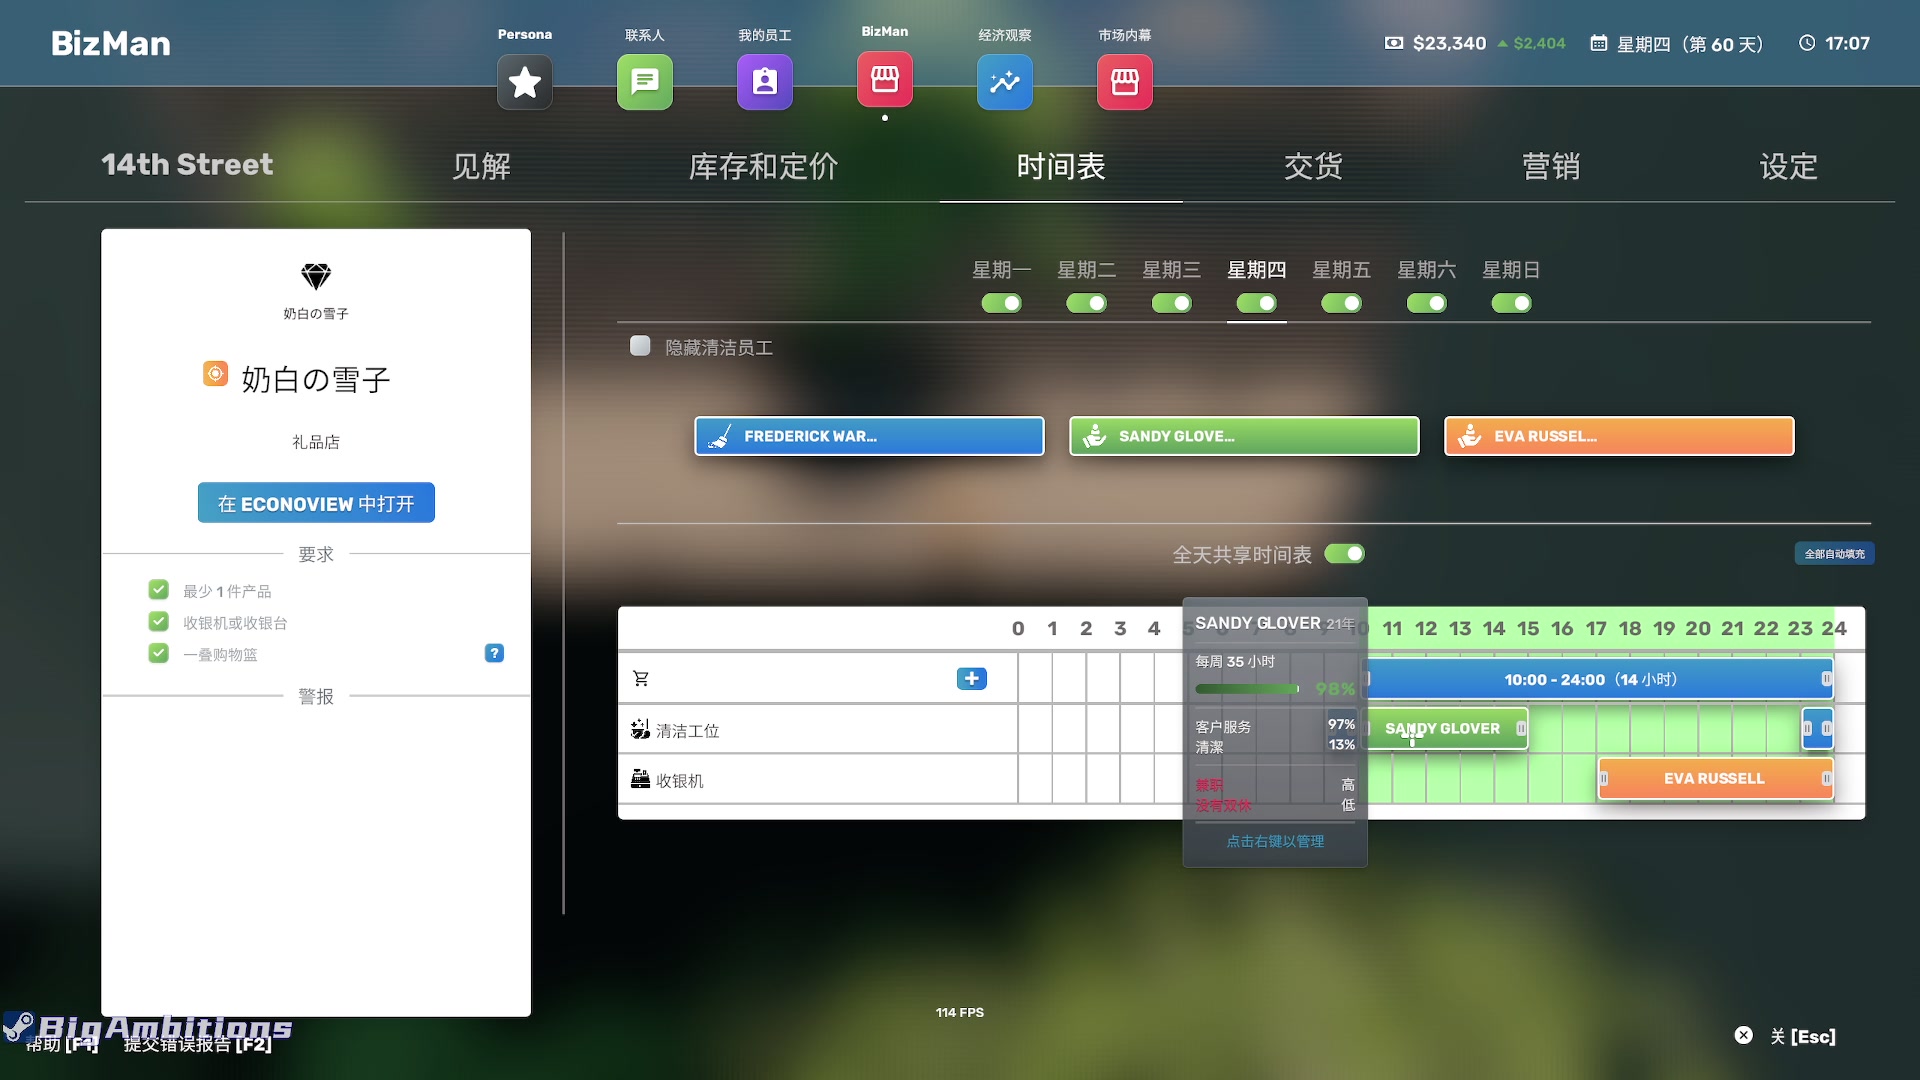The width and height of the screenshot is (1920, 1080).
Task: Open the blue economy watch chart icon
Action: click(x=1004, y=82)
